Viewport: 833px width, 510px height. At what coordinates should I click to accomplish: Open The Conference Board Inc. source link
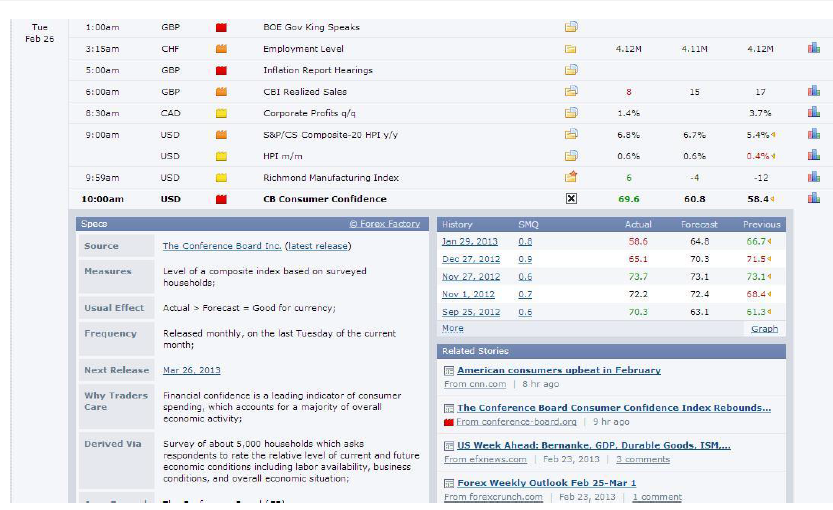(x=222, y=246)
